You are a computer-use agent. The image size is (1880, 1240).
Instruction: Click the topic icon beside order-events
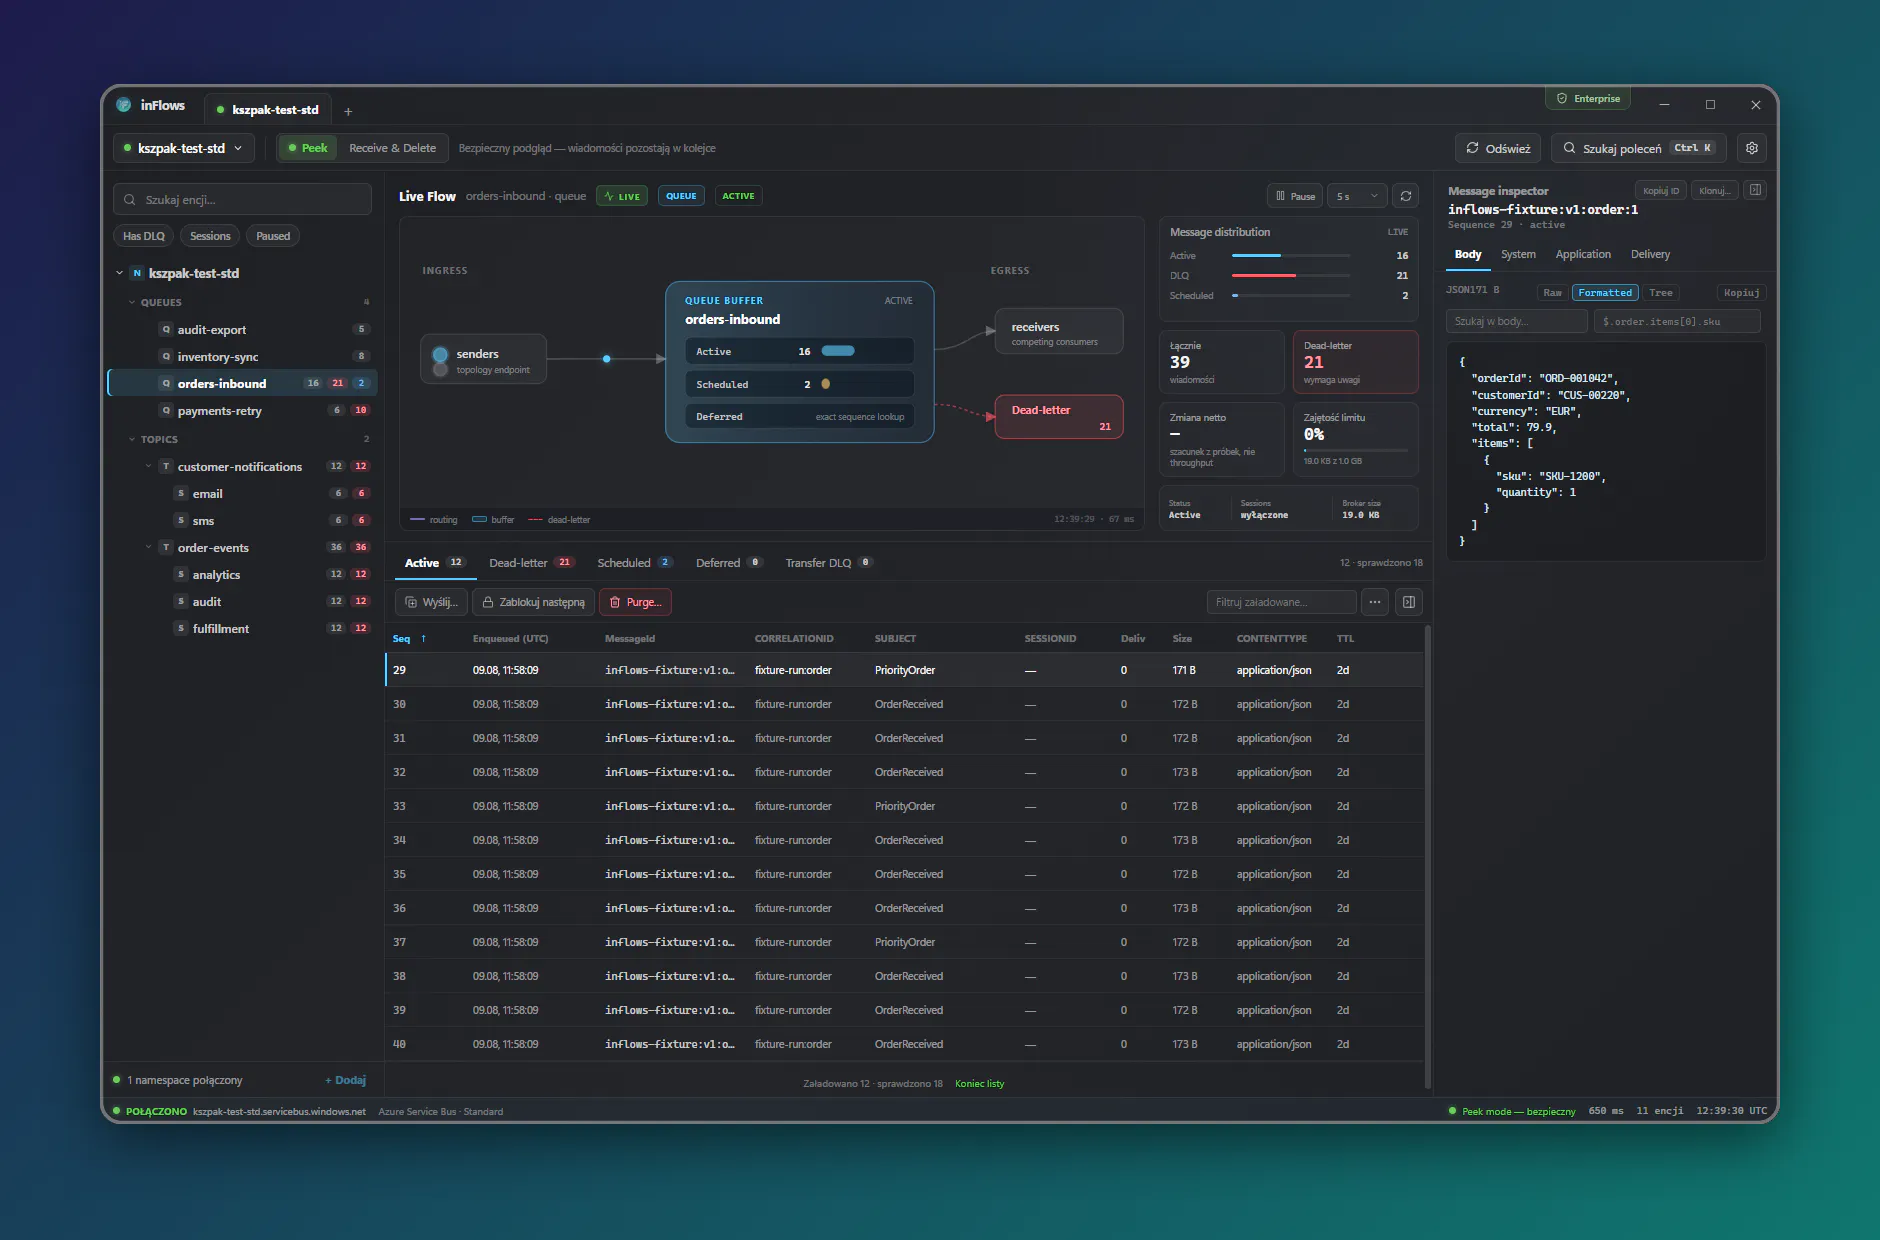point(166,547)
